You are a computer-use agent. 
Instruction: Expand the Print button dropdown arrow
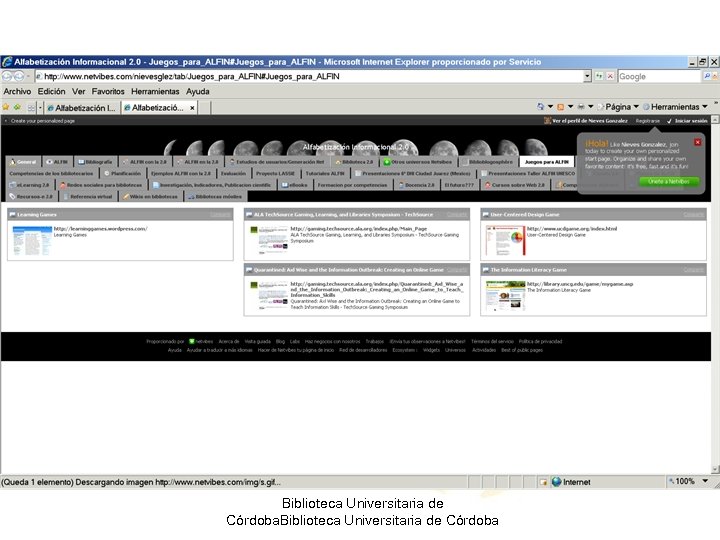591,107
